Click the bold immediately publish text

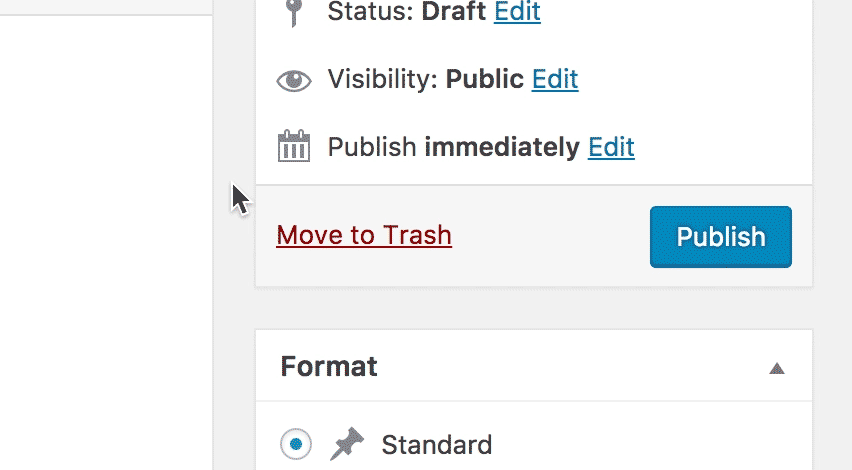coord(502,147)
